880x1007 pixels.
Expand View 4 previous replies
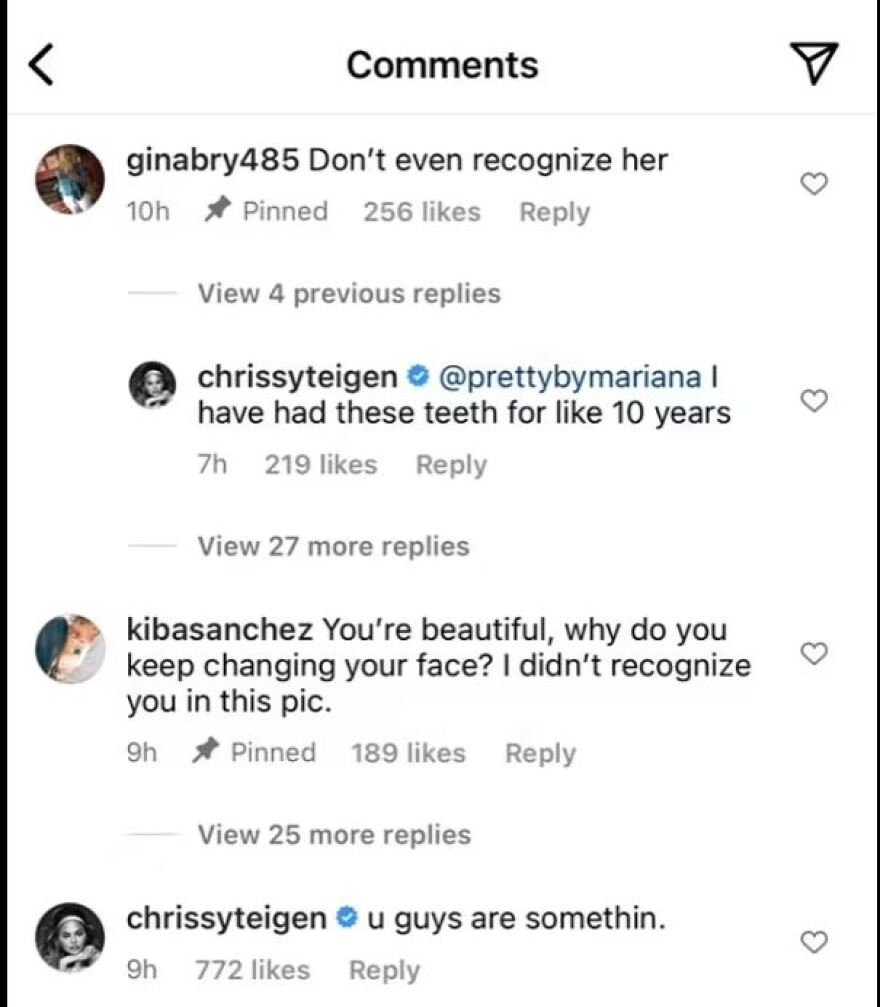(349, 293)
